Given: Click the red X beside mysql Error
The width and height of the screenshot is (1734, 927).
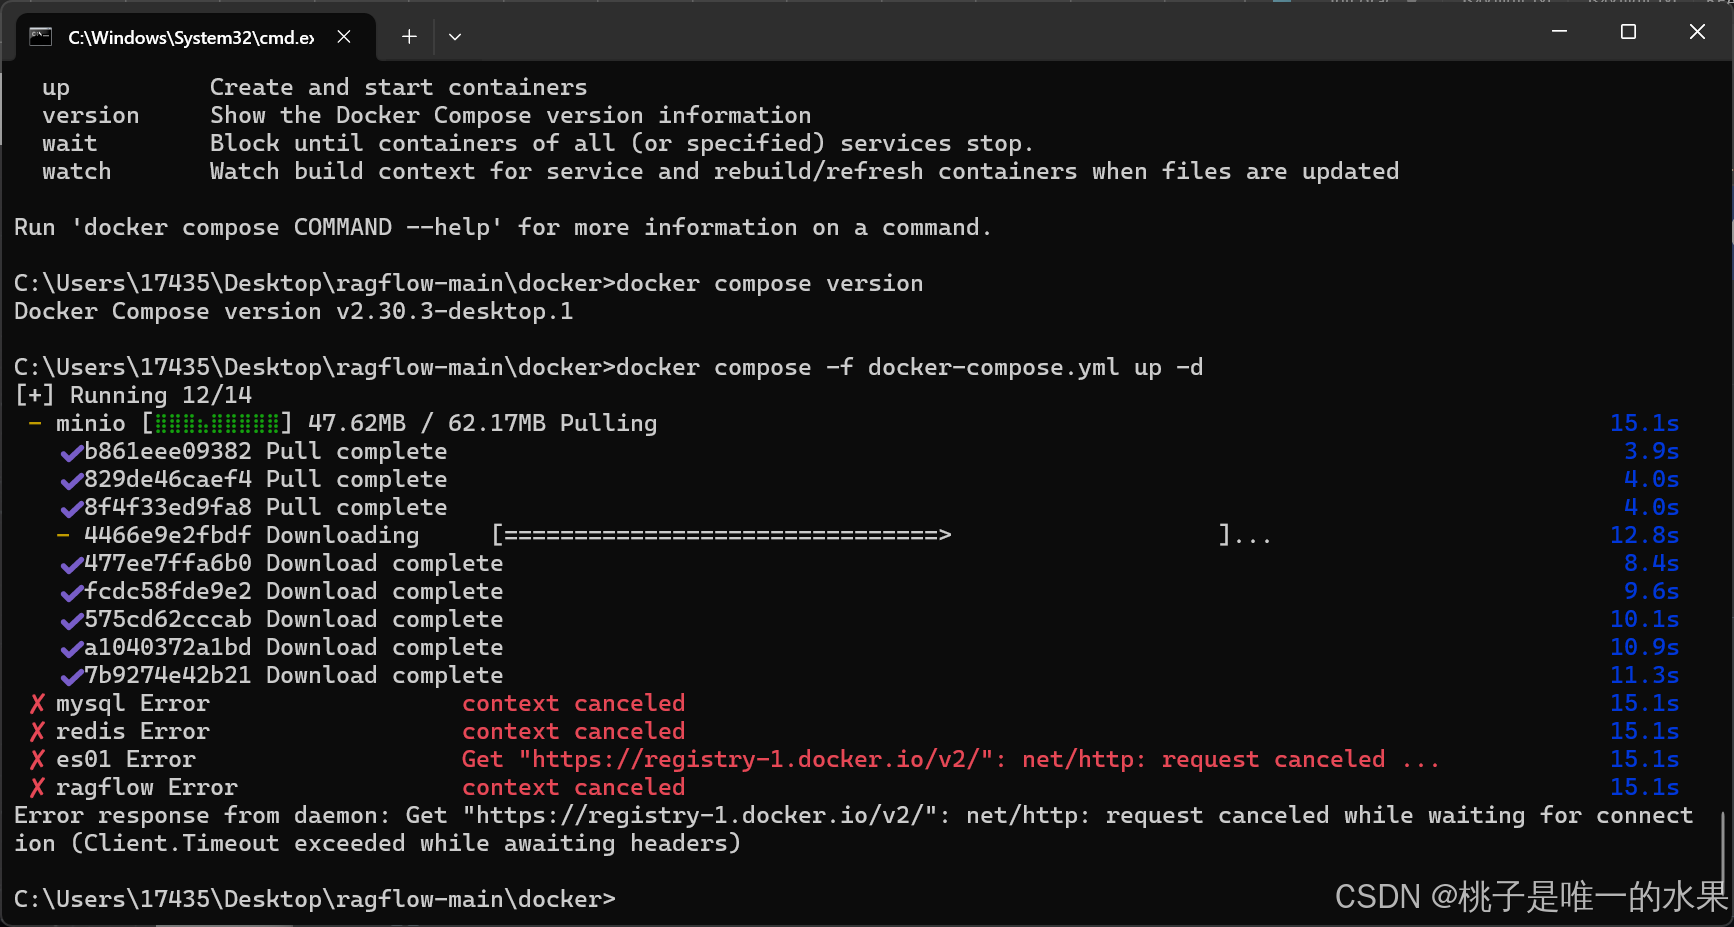Looking at the screenshot, I should (x=37, y=704).
